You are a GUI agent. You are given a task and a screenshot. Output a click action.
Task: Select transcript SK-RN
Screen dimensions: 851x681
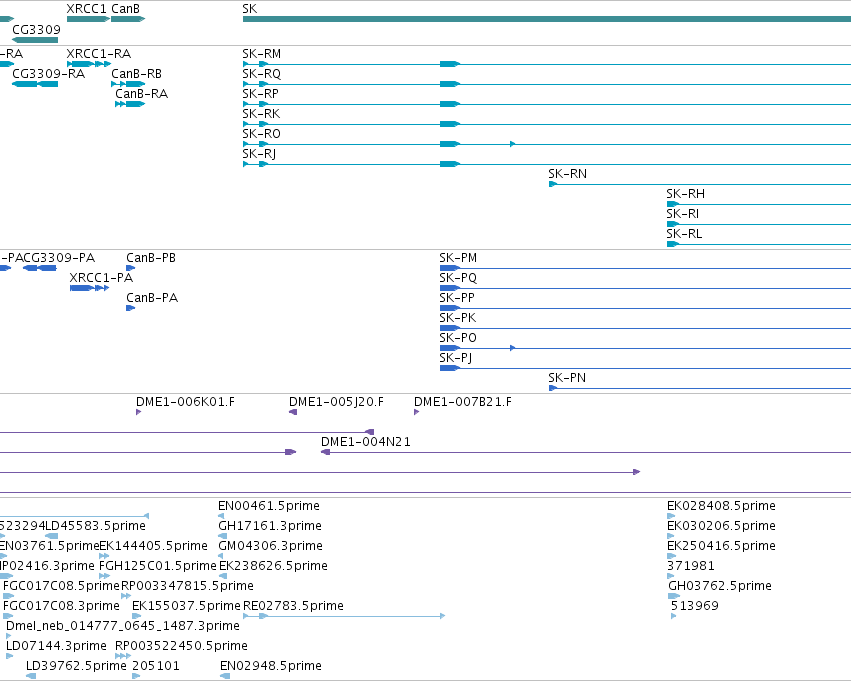700,184
